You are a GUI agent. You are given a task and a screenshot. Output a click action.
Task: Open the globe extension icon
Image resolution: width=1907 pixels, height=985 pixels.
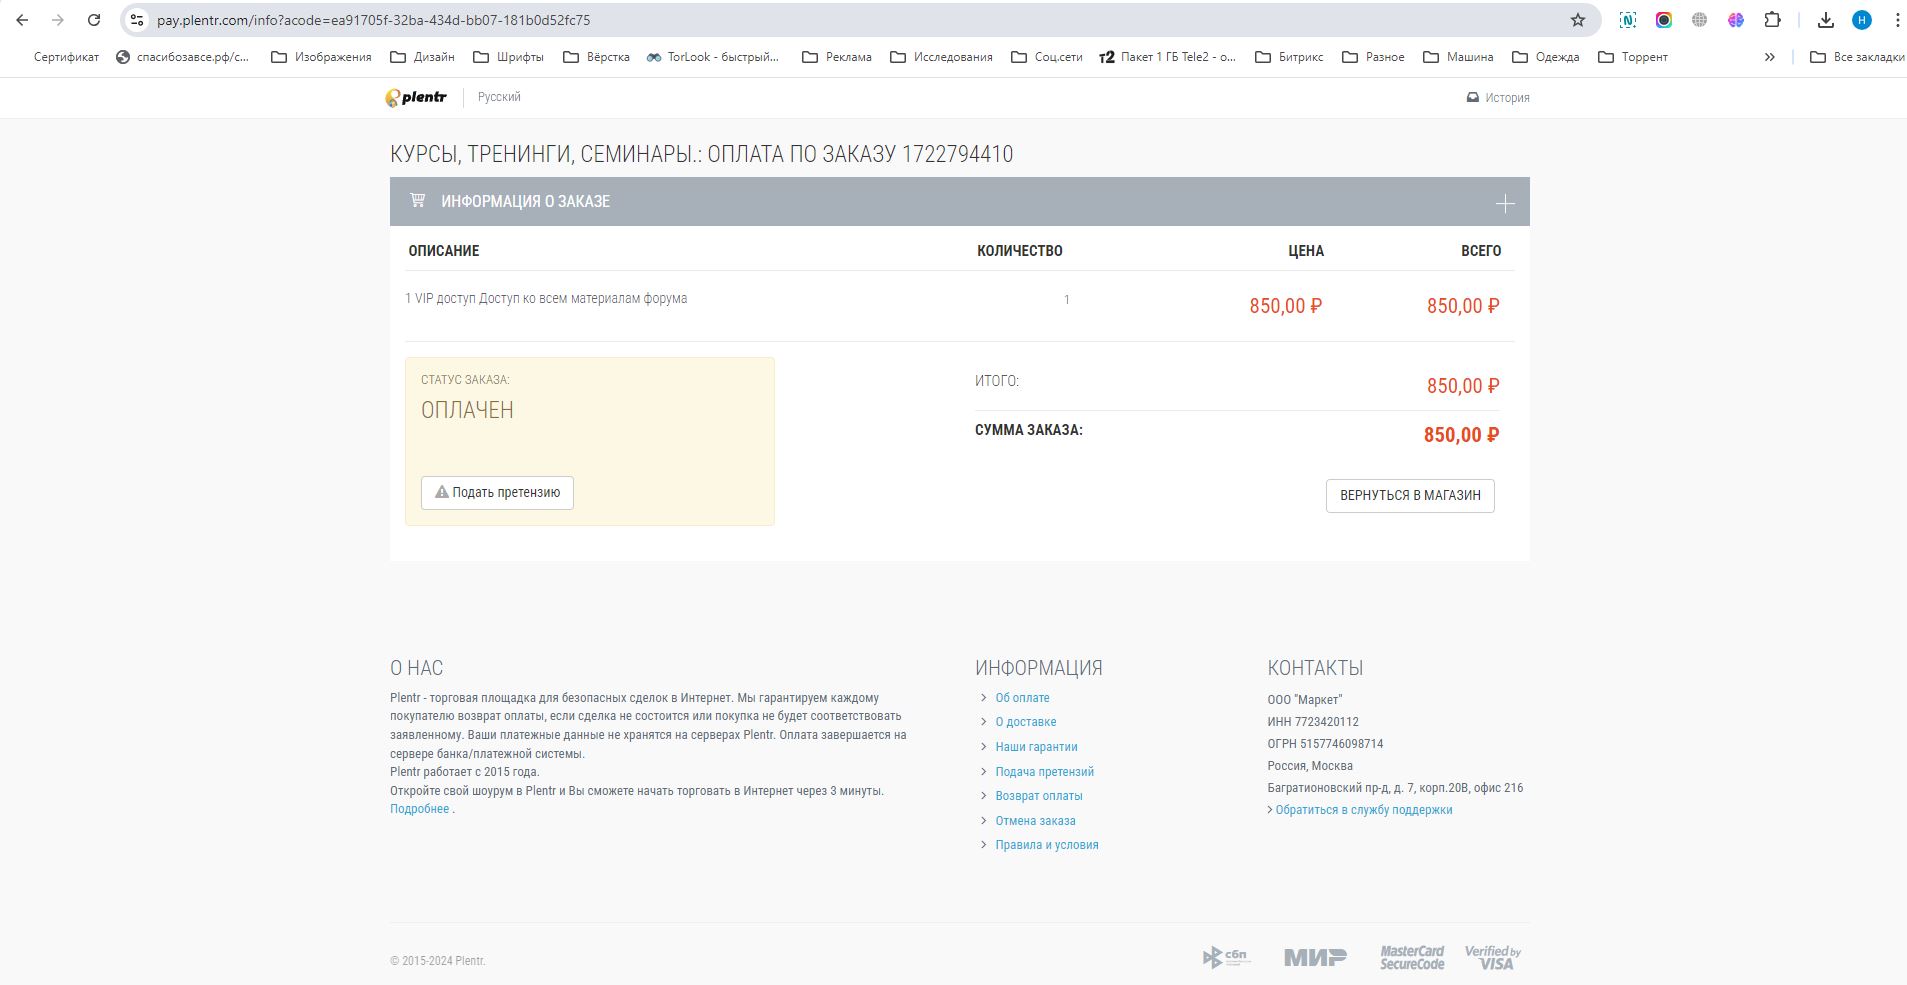point(1700,20)
